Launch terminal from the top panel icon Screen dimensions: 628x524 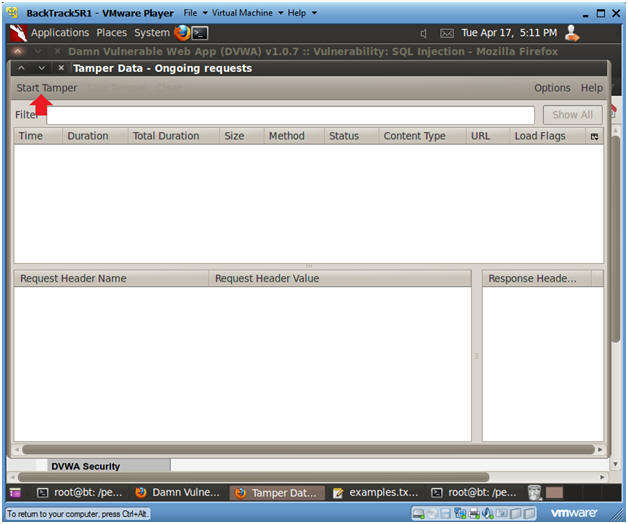click(x=200, y=33)
